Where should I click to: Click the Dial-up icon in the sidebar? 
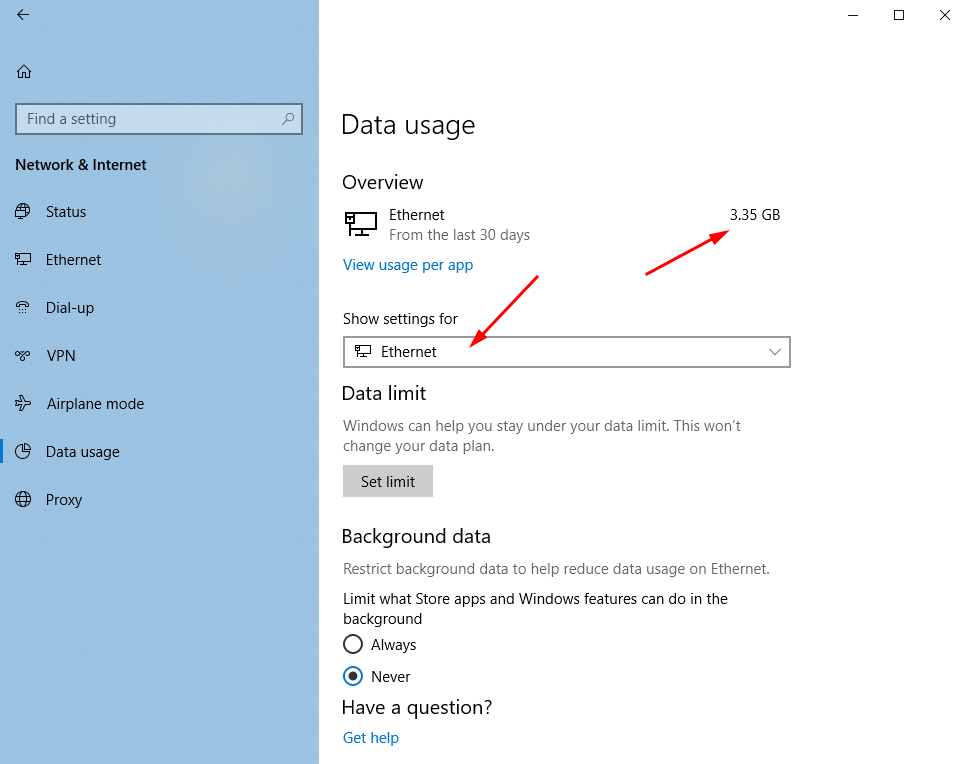point(23,307)
